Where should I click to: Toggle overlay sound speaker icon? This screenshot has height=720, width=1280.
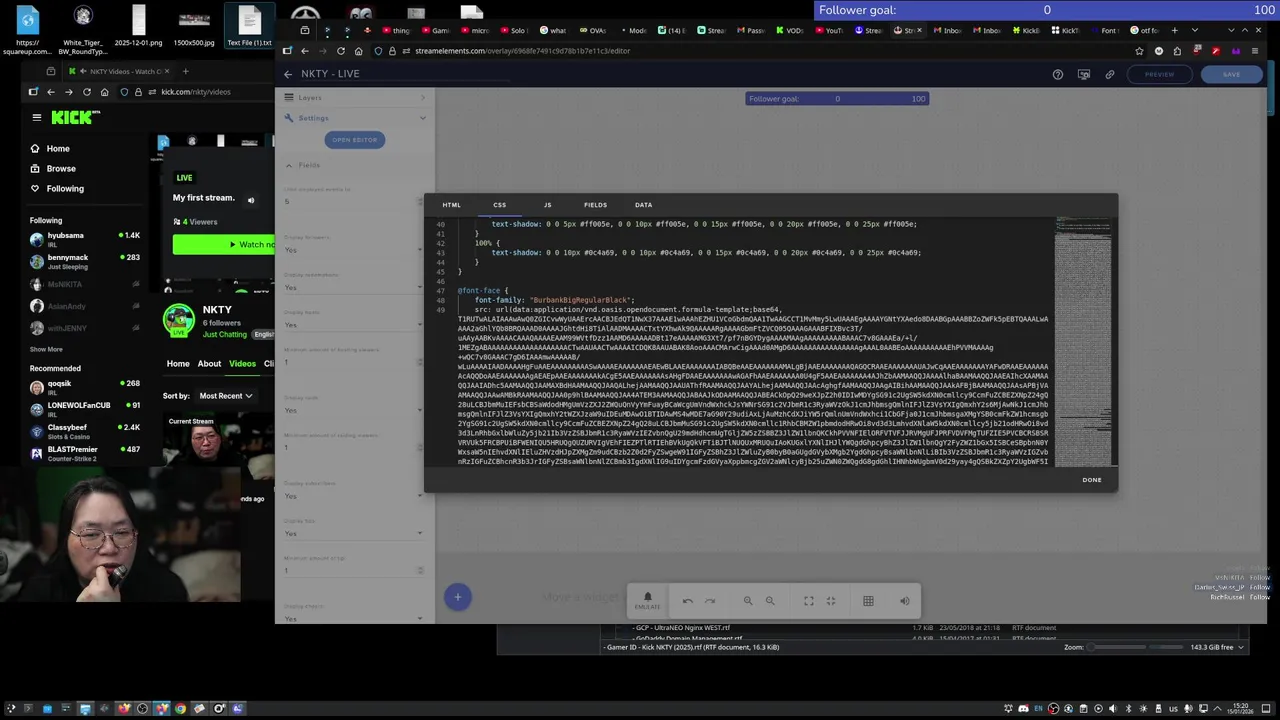pyautogui.click(x=905, y=601)
